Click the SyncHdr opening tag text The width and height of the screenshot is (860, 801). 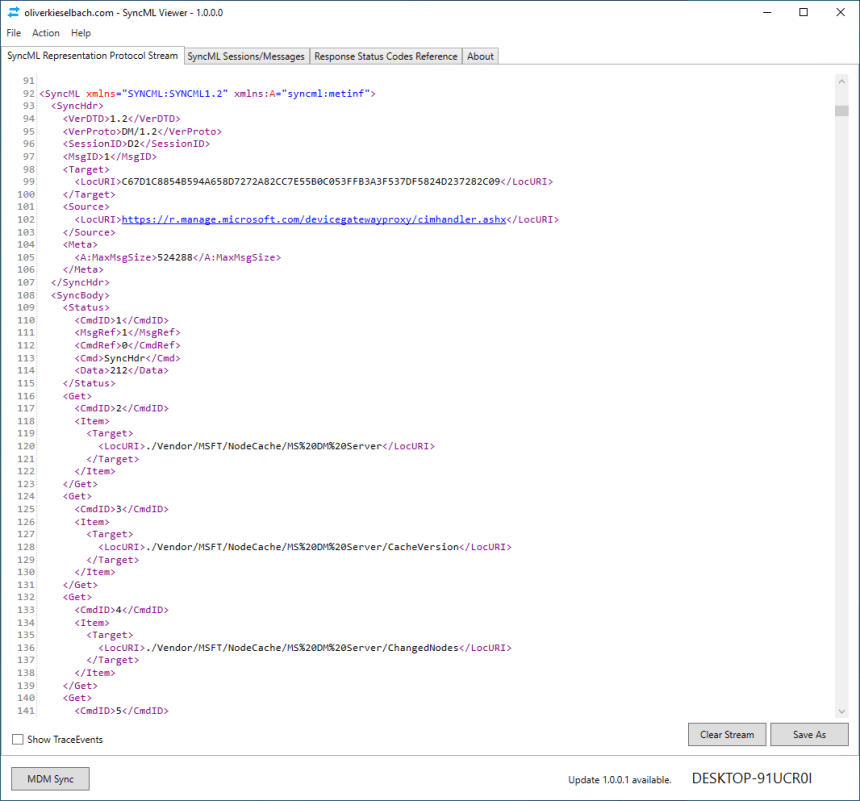(76, 105)
